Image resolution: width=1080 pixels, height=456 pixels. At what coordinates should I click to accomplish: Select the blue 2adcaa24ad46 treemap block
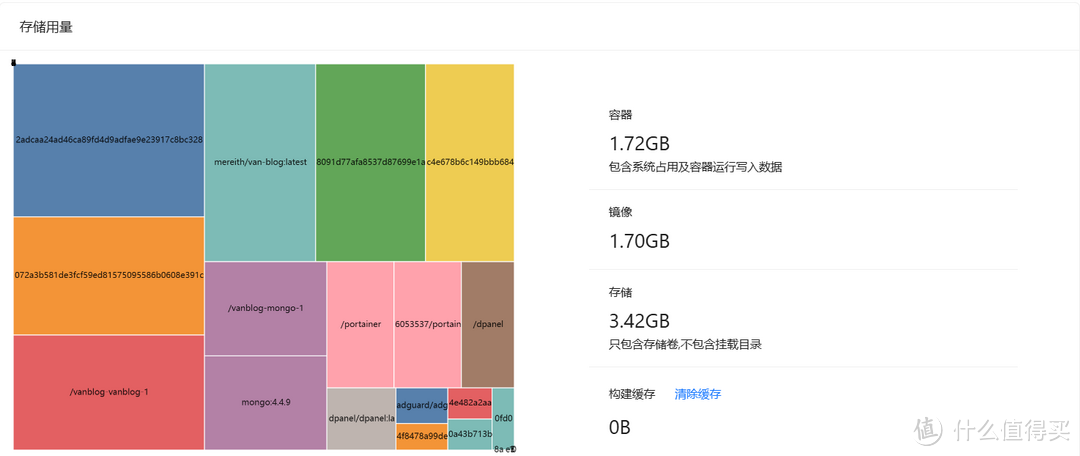109,140
